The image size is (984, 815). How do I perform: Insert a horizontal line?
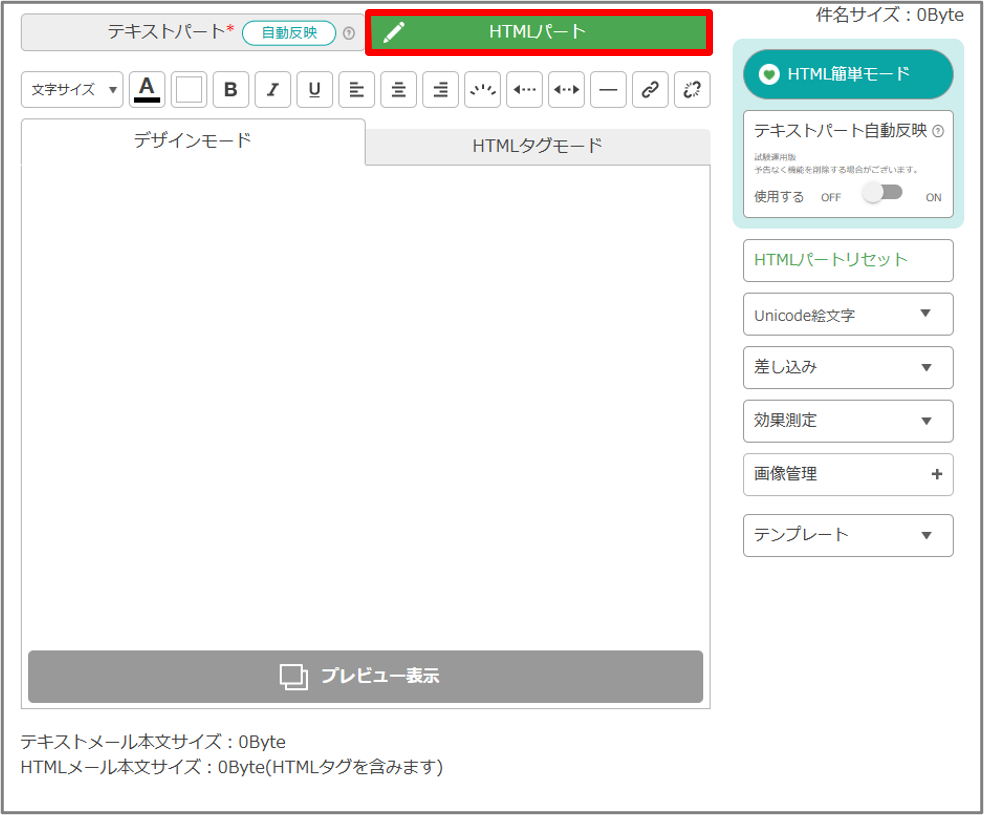[x=608, y=90]
